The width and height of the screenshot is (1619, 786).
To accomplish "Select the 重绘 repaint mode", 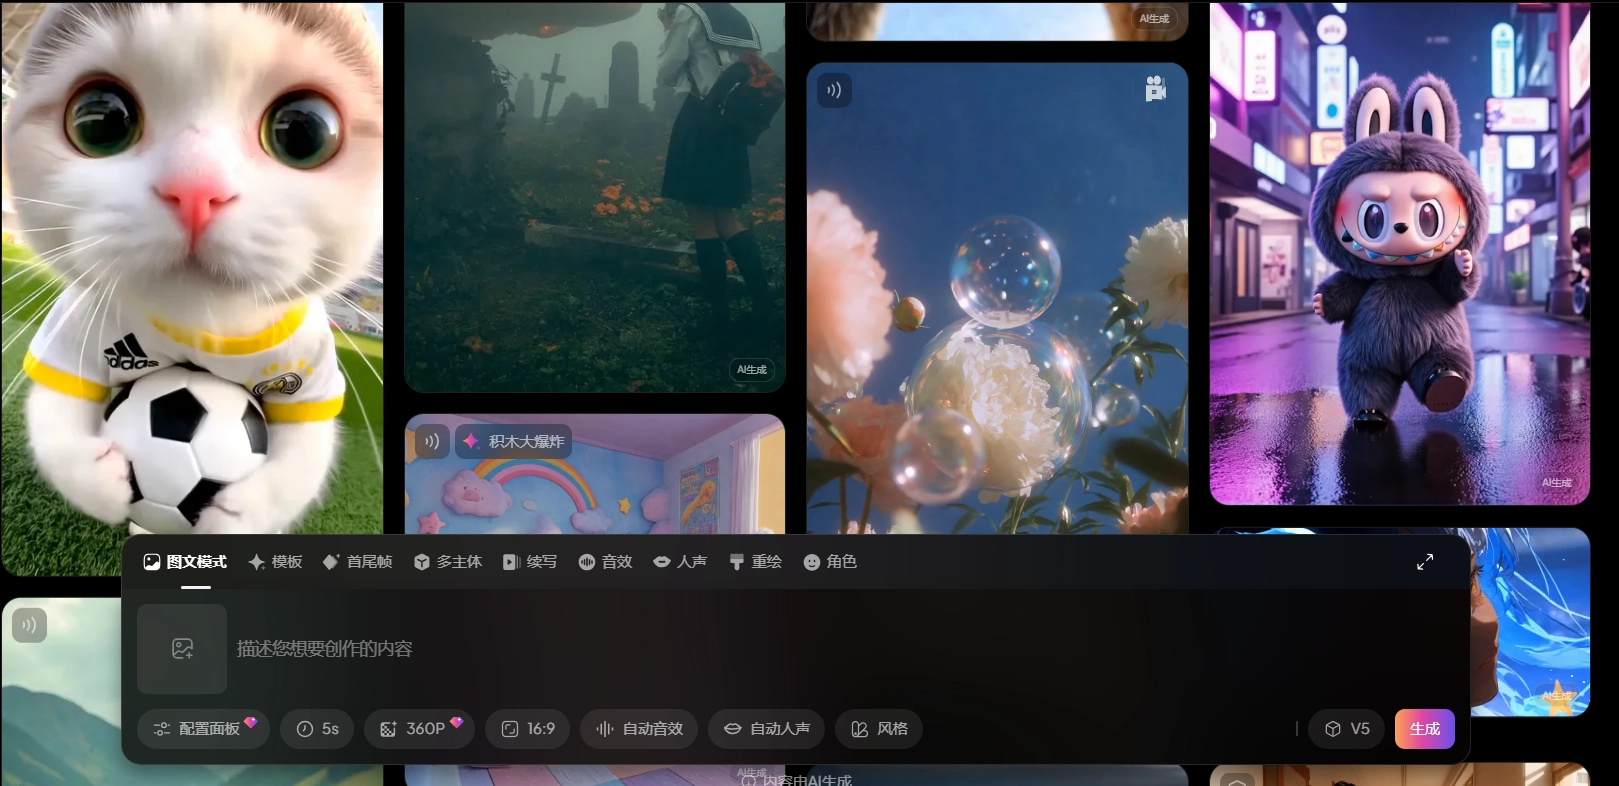I will click(x=755, y=562).
